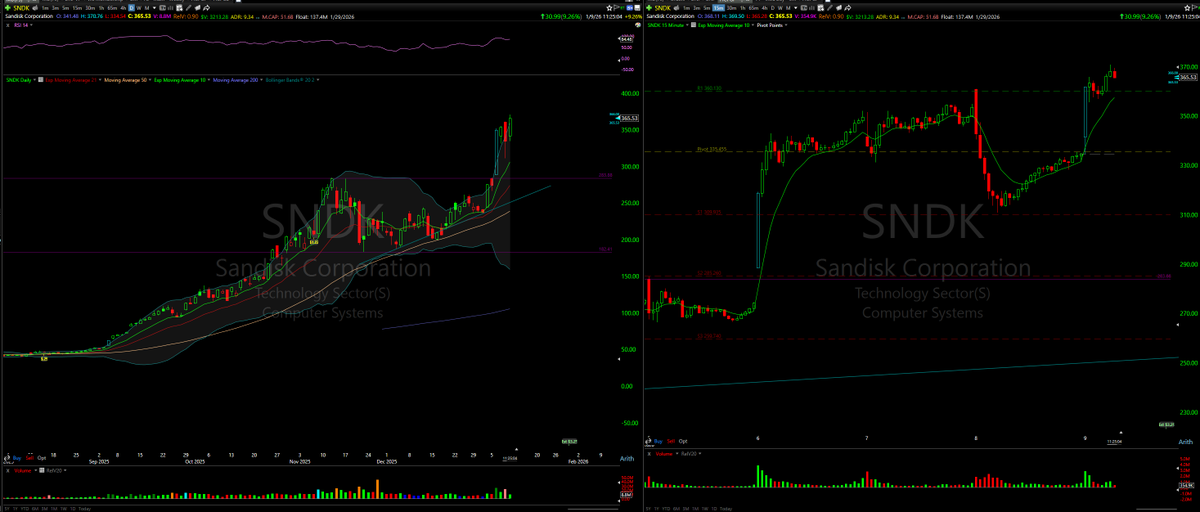This screenshot has width=1200, height=512.
Task: Select 1h timeframe in right chart
Action: point(743,8)
